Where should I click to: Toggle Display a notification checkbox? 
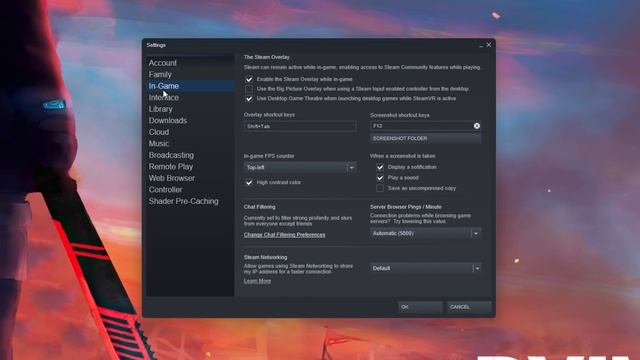[x=380, y=167]
